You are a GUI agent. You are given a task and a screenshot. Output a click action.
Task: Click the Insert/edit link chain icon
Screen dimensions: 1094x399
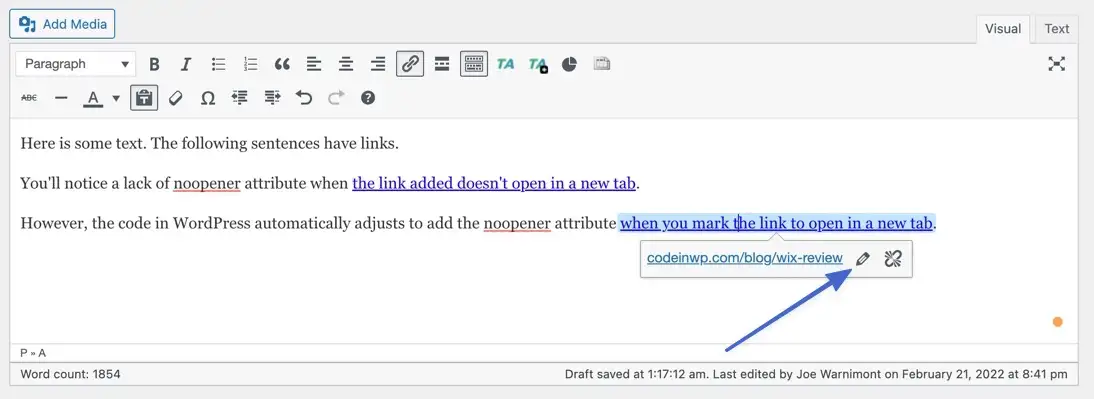[410, 64]
